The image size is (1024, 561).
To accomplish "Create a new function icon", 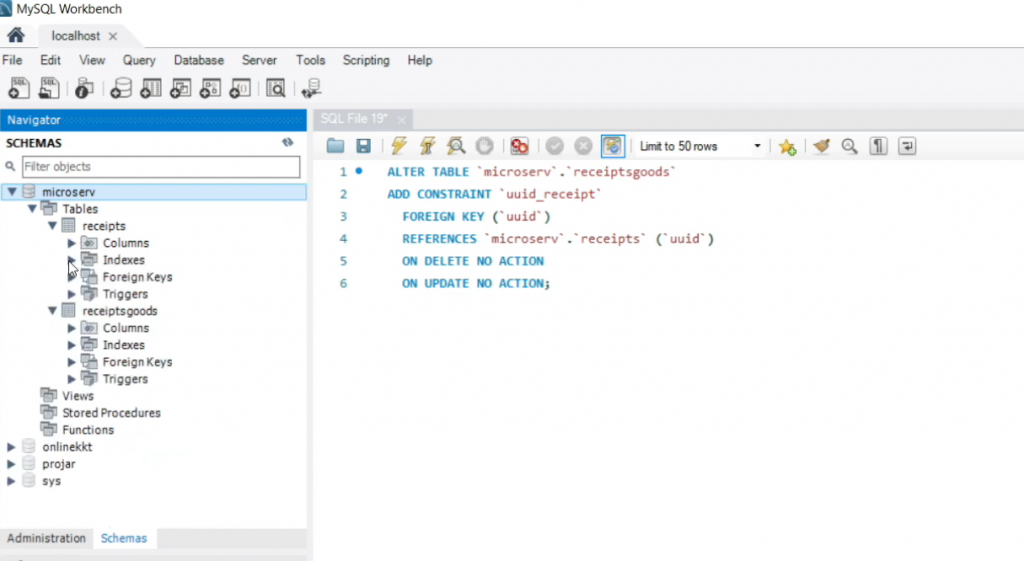I will pyautogui.click(x=240, y=88).
